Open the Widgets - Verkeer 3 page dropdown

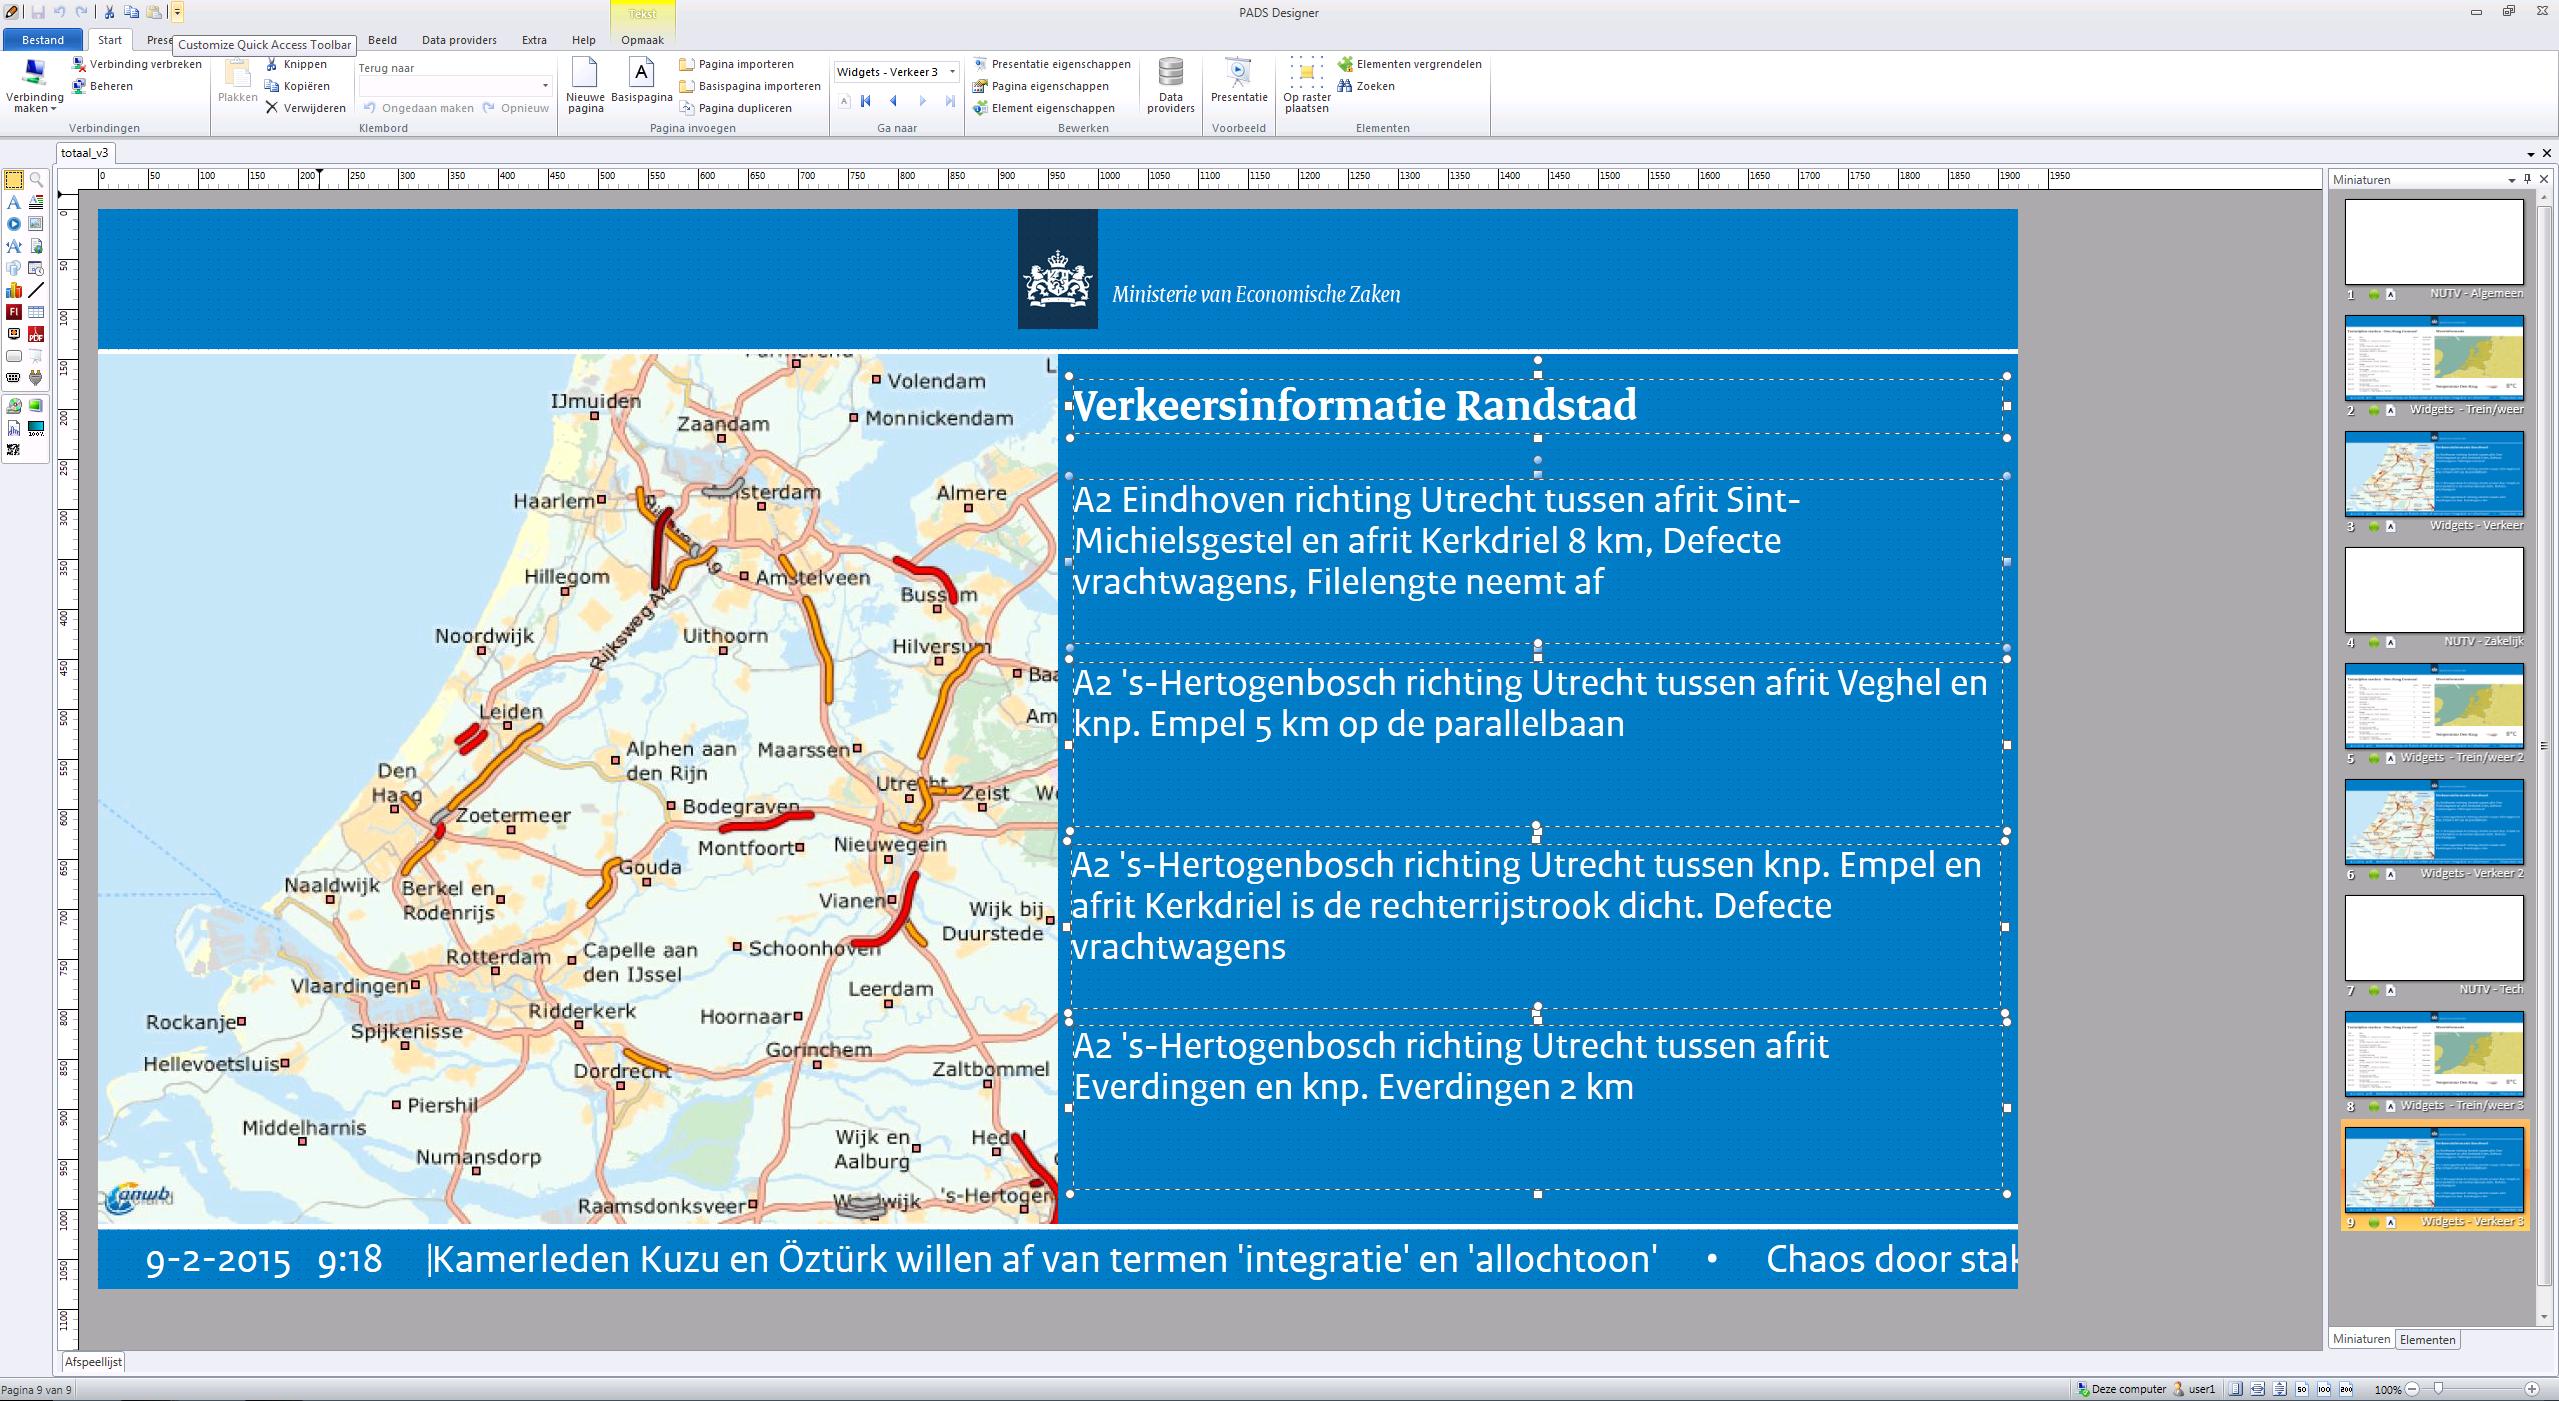click(952, 72)
